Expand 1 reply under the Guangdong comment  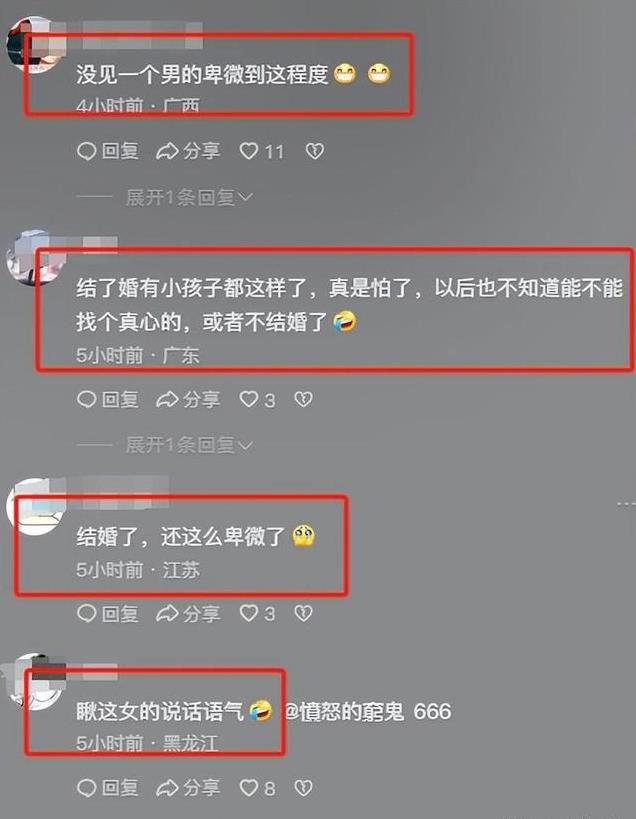pyautogui.click(x=190, y=445)
